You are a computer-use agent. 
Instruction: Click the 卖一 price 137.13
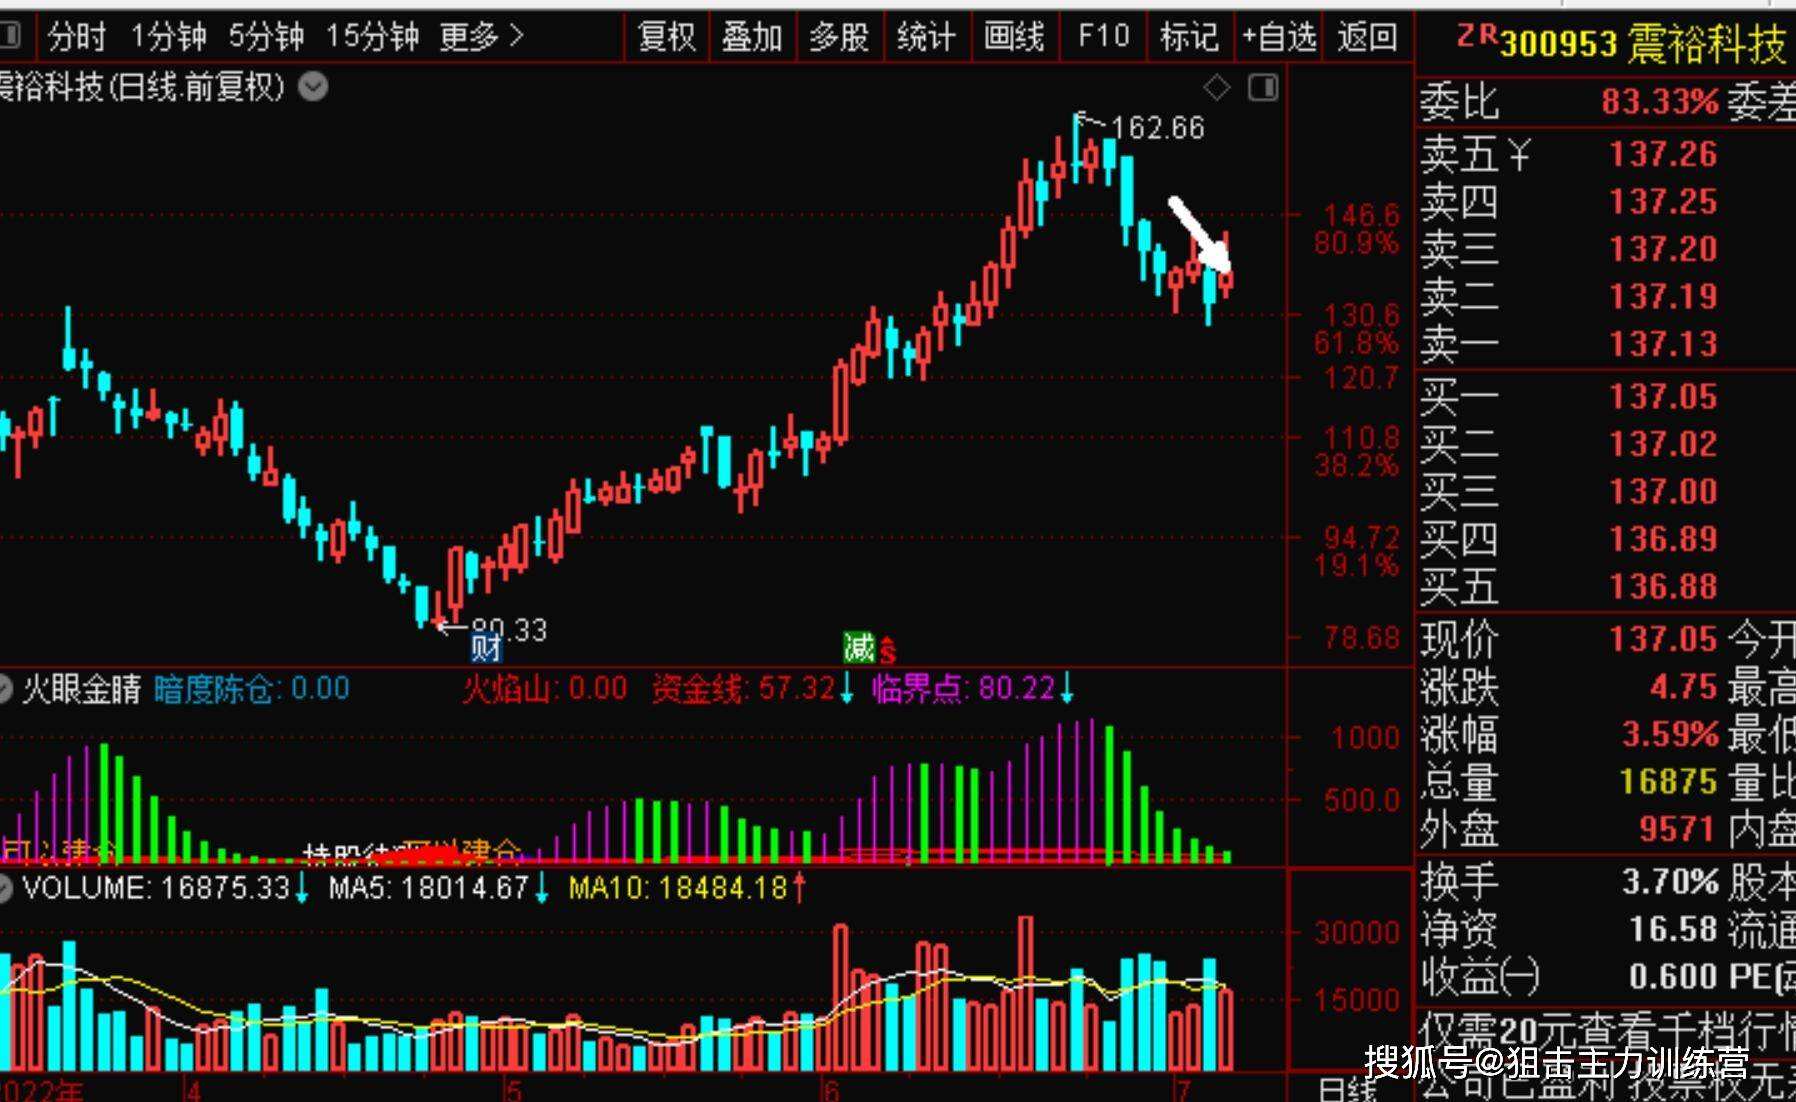tap(1663, 344)
